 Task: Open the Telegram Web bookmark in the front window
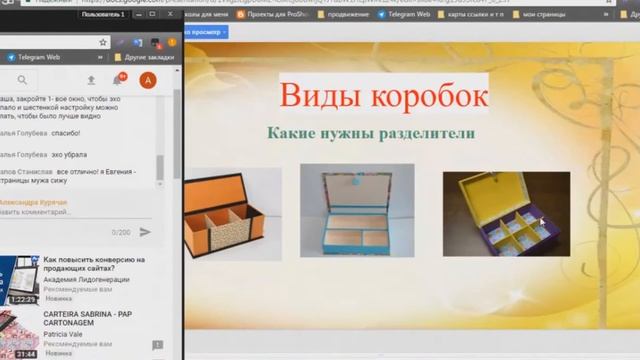tap(34, 58)
